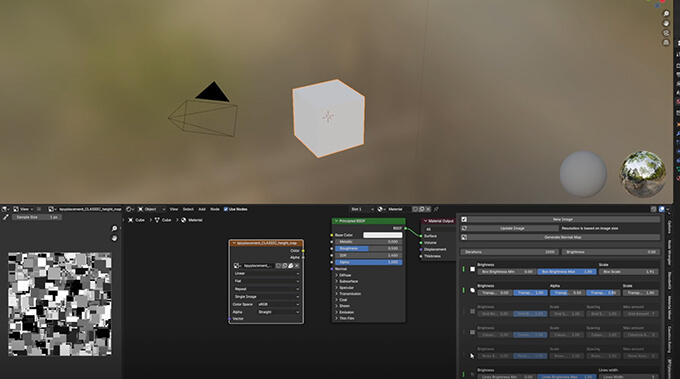680x379 pixels.
Task: Open the Select menu in node editor
Action: point(188,209)
